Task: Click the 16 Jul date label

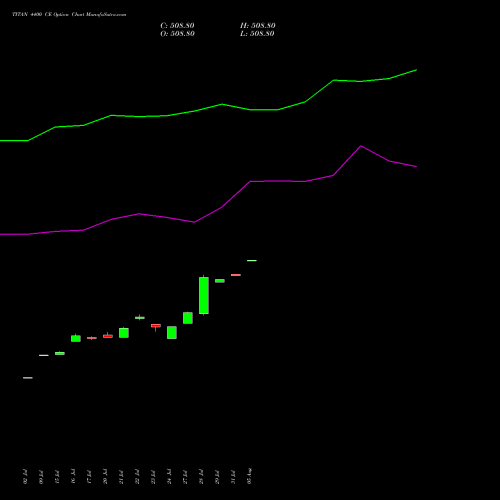Action: (73, 477)
